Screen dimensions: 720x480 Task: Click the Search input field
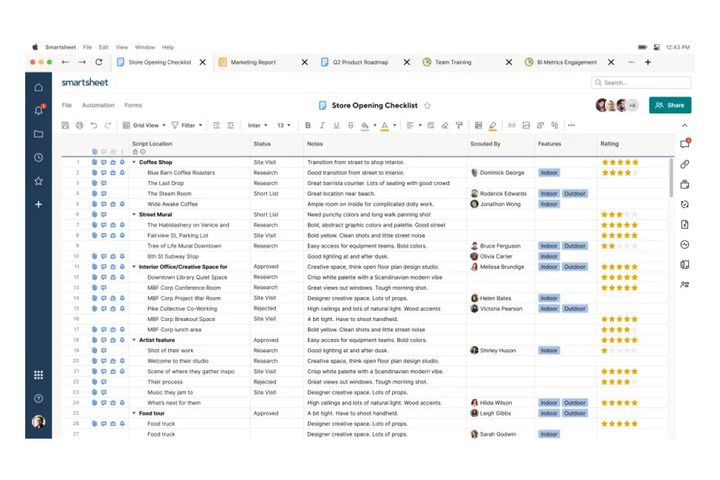[x=641, y=83]
